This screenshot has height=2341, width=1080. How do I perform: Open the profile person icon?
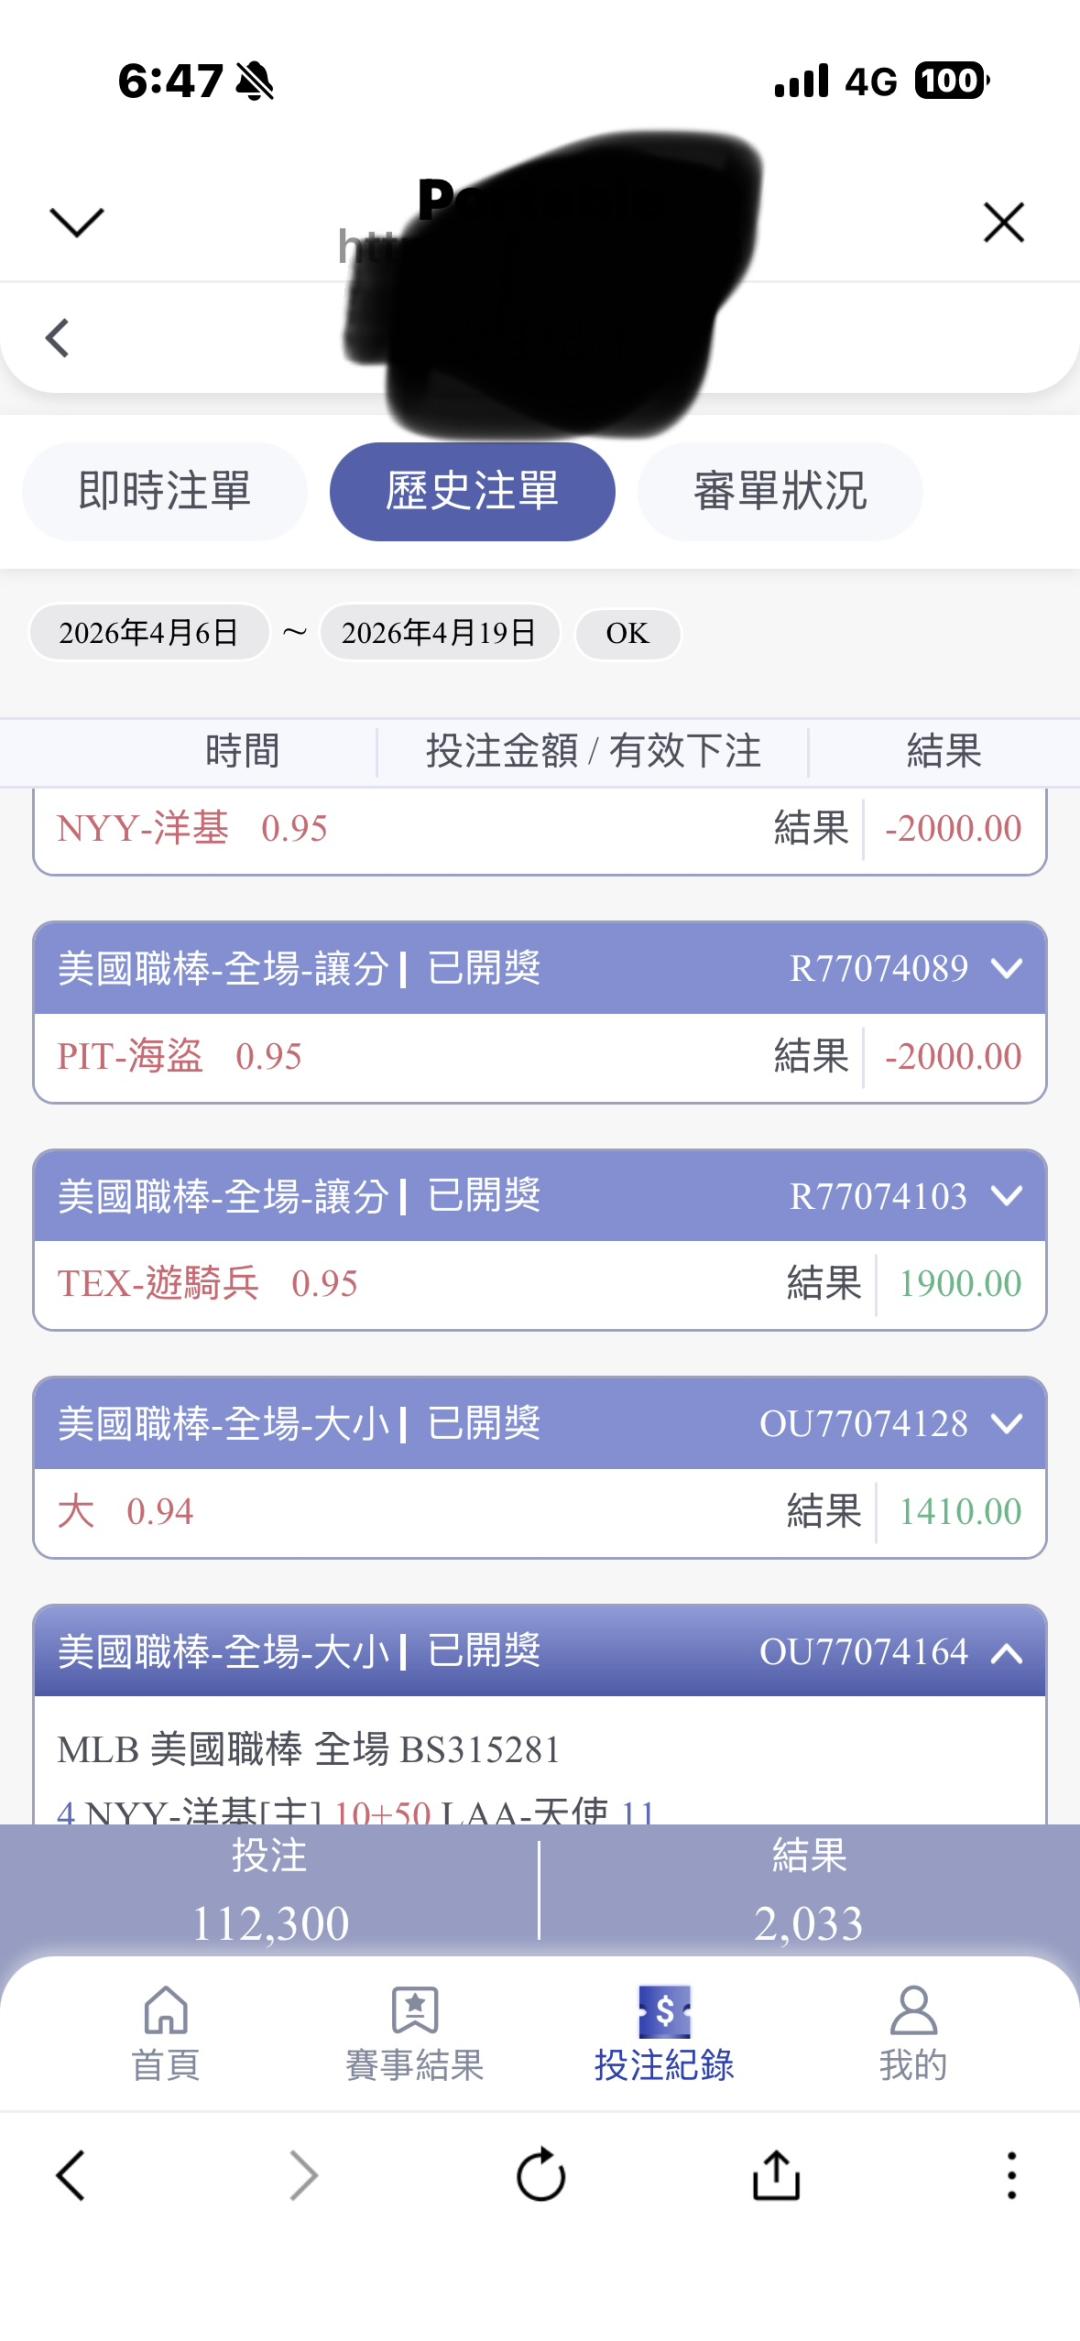pyautogui.click(x=913, y=2010)
